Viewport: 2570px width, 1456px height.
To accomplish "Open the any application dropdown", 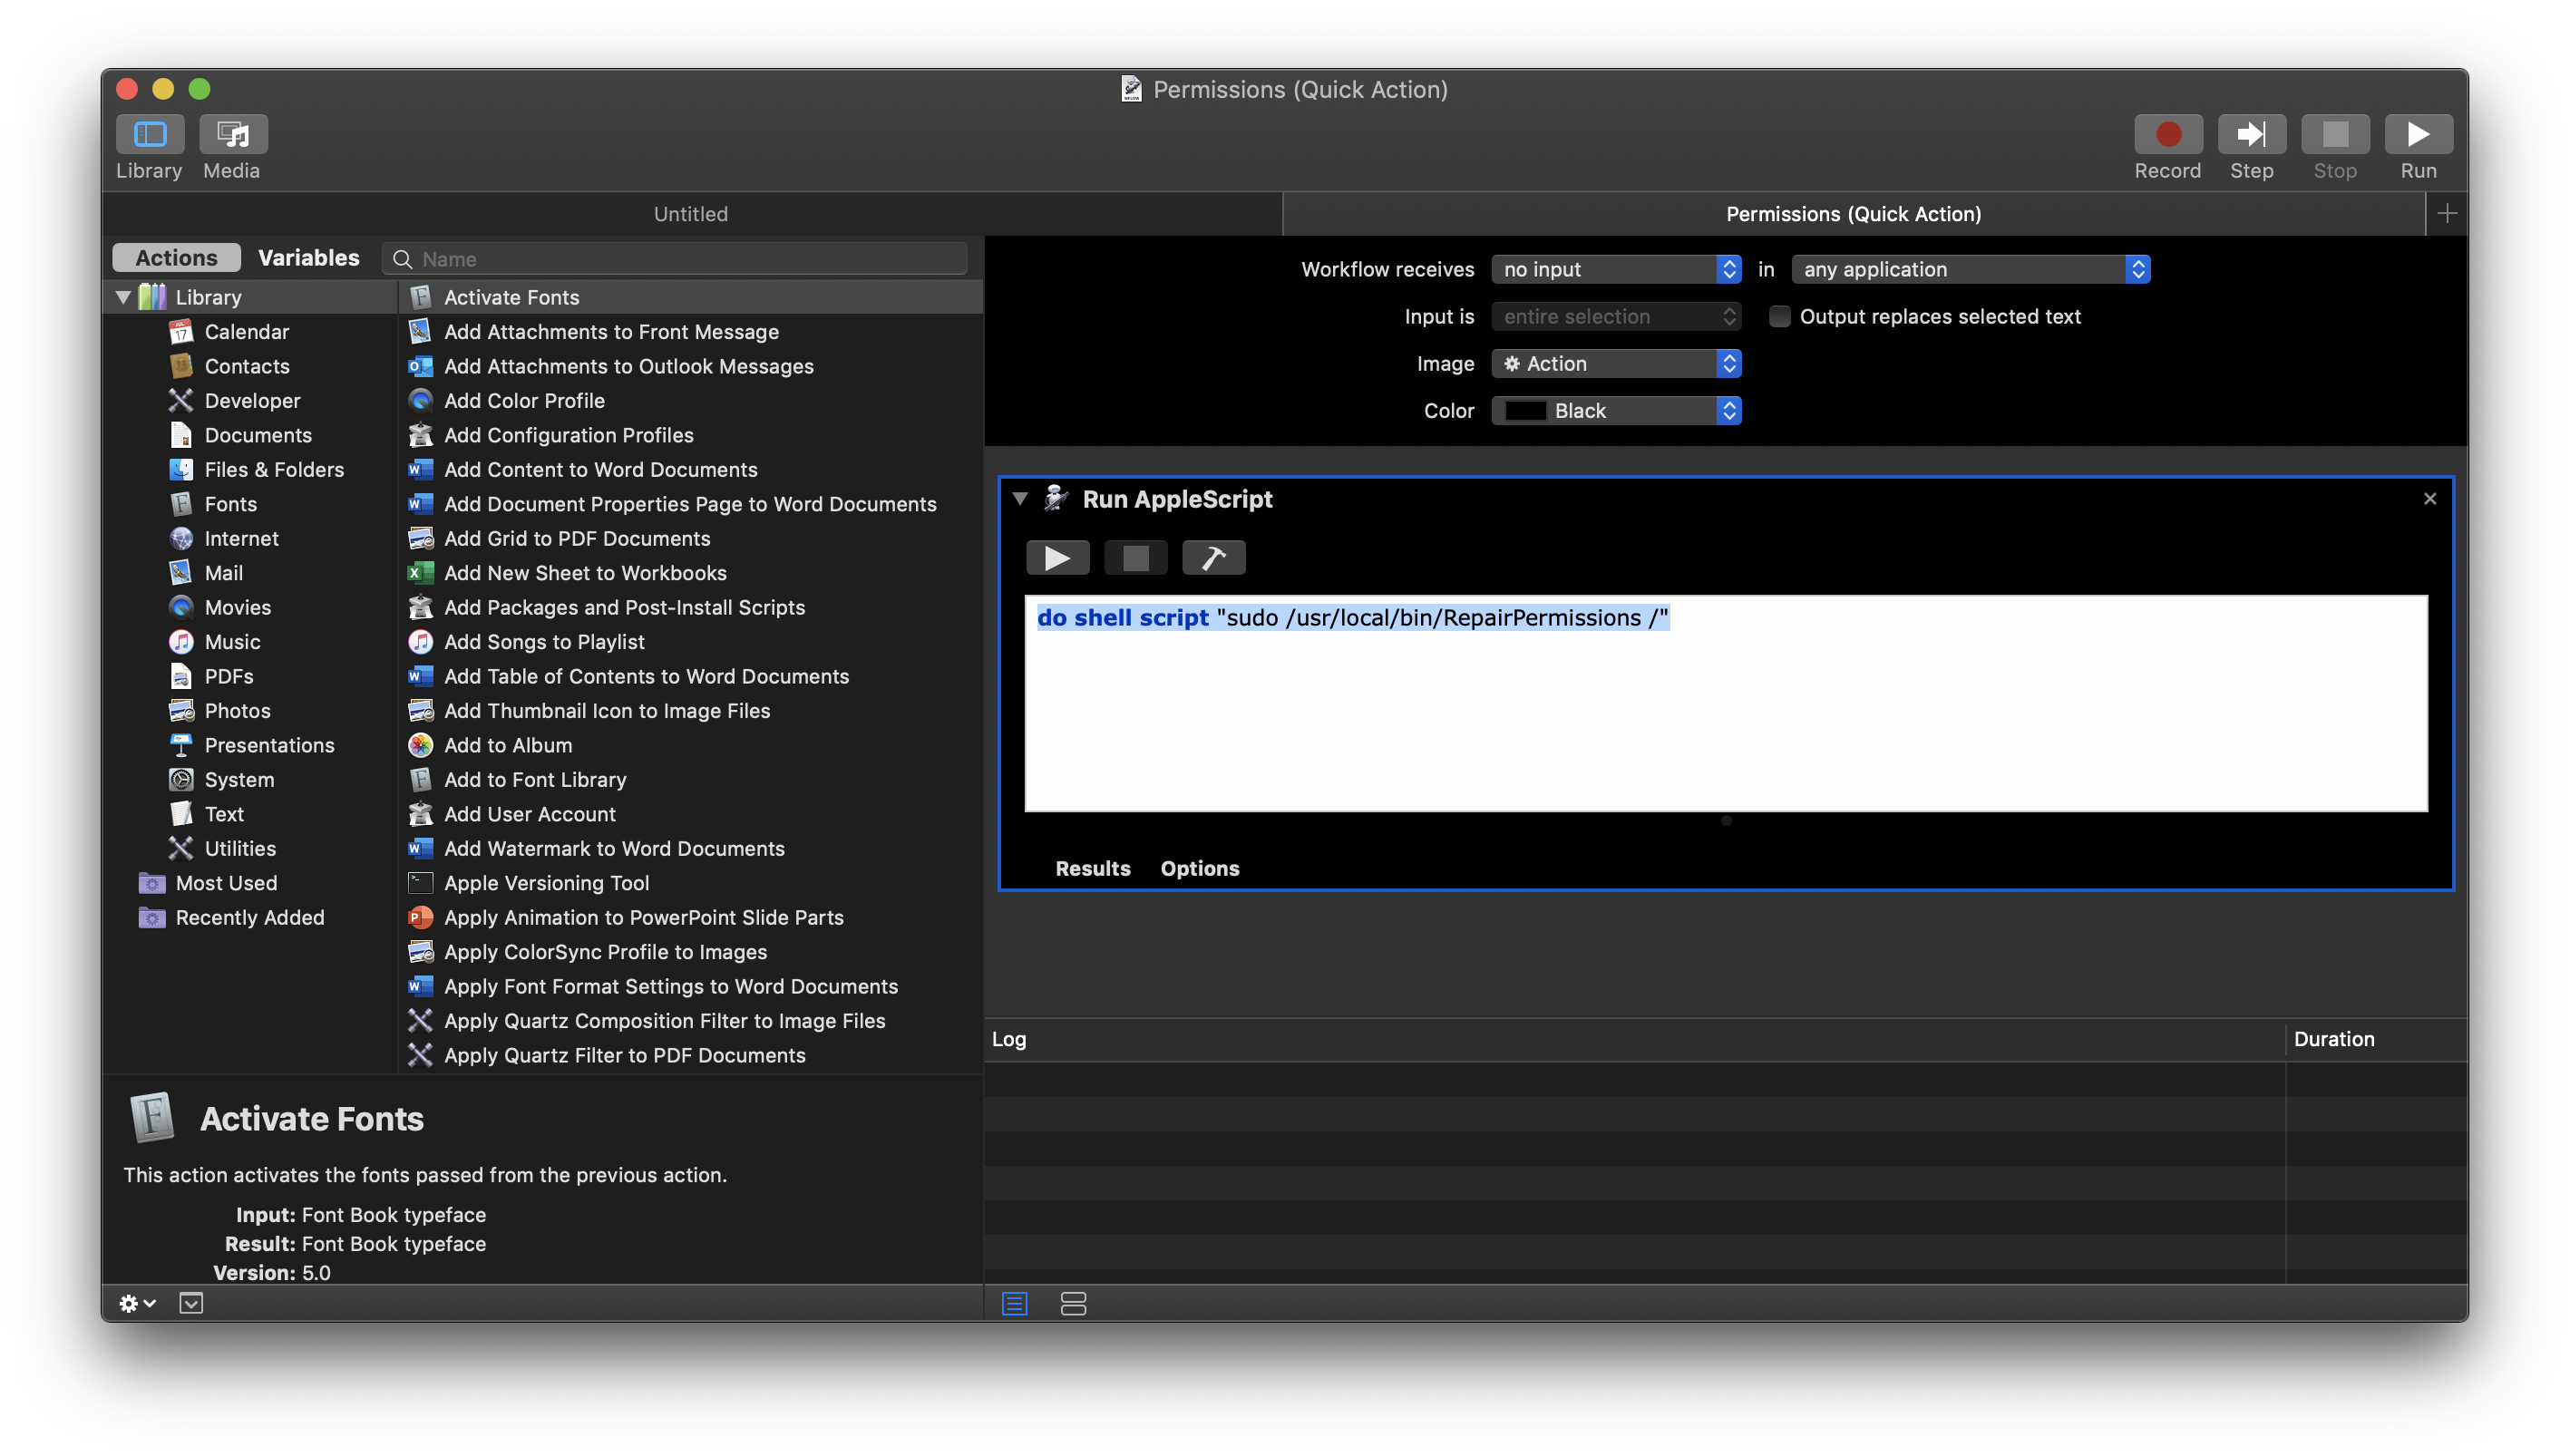I will (x=1969, y=270).
